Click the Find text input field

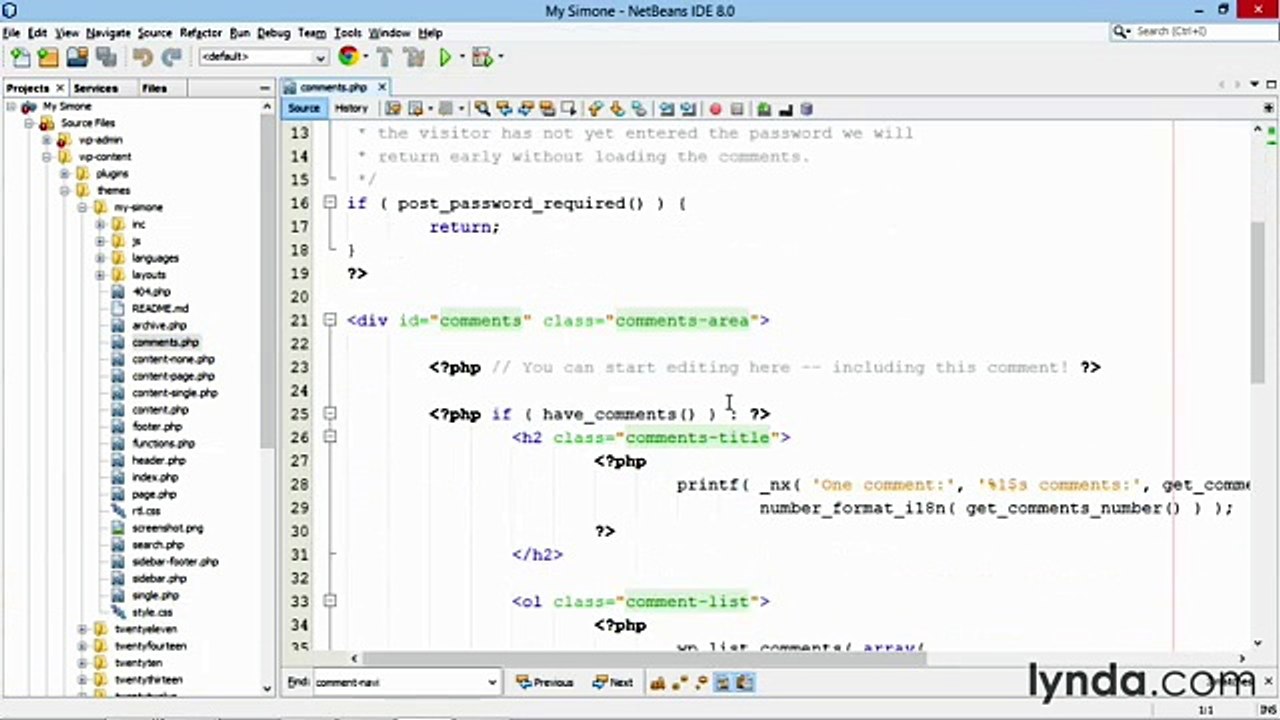click(405, 682)
